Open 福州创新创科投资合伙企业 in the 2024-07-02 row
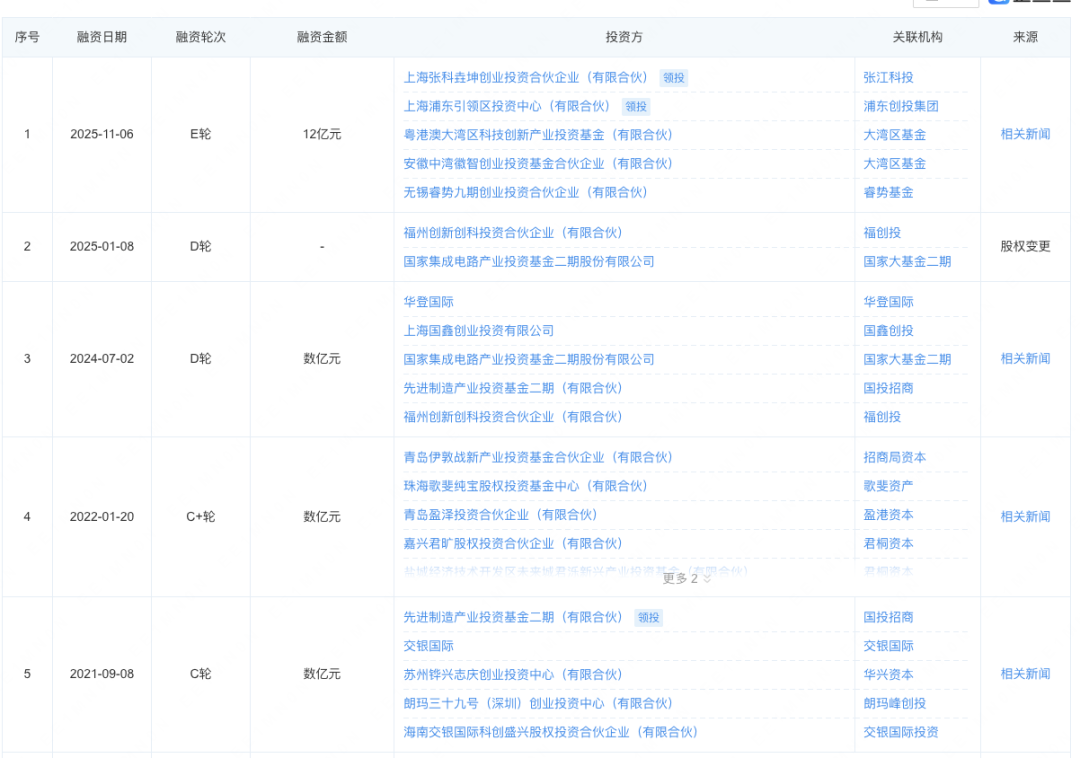This screenshot has width=1080, height=758. [513, 417]
